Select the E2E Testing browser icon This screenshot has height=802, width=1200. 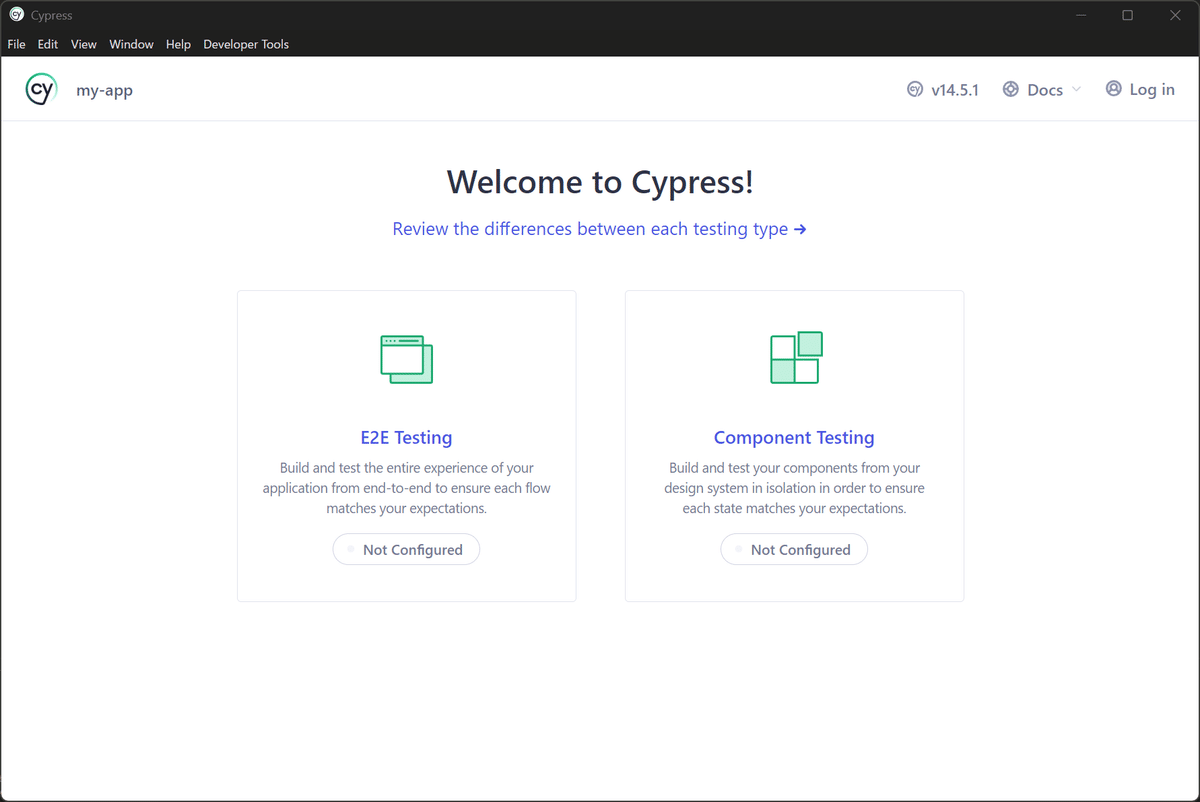(406, 359)
